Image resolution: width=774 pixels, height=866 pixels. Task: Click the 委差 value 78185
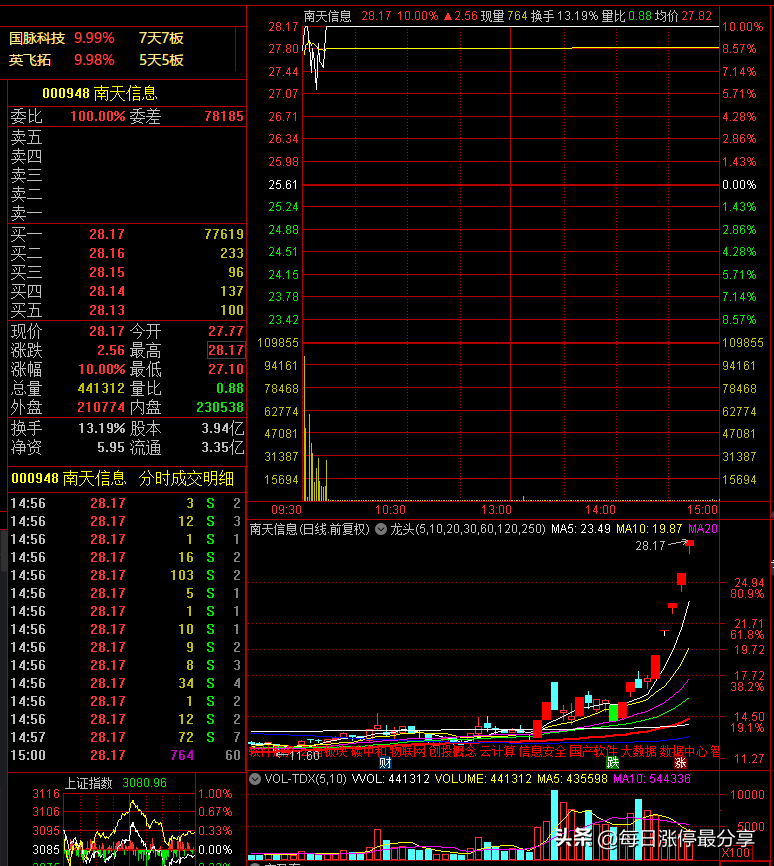pyautogui.click(x=224, y=117)
